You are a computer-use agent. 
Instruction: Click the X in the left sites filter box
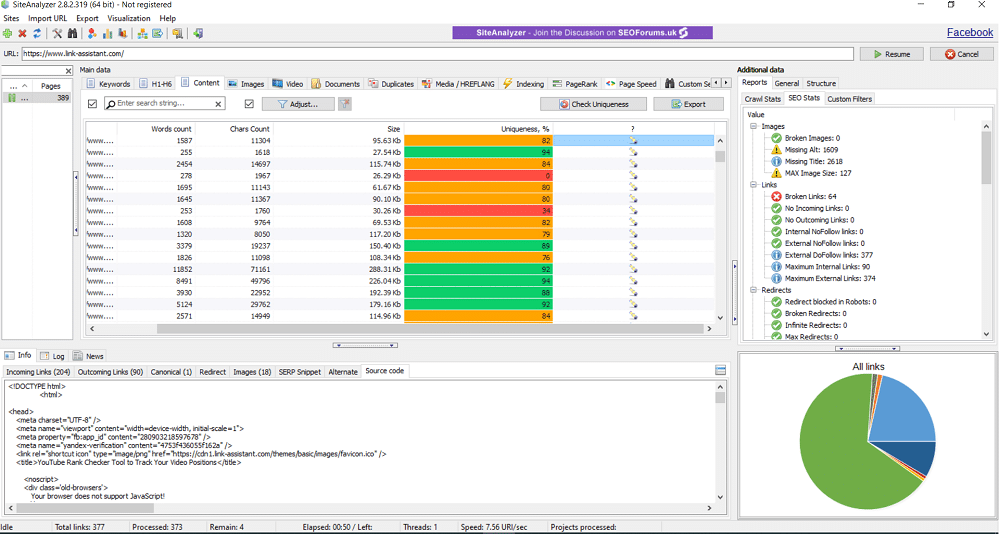click(69, 71)
